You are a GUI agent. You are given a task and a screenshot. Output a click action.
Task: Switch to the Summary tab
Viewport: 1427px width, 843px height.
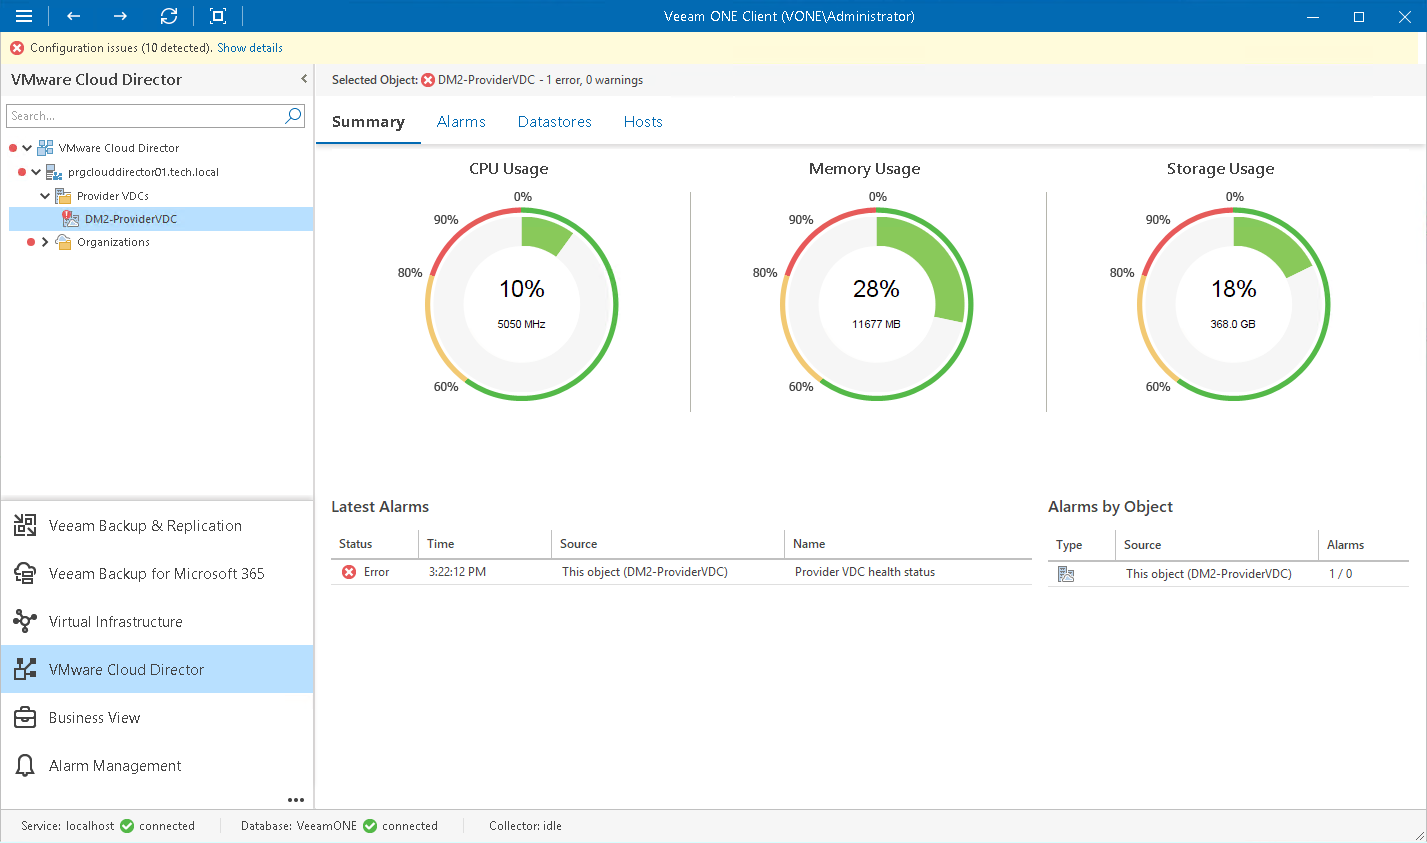(368, 122)
